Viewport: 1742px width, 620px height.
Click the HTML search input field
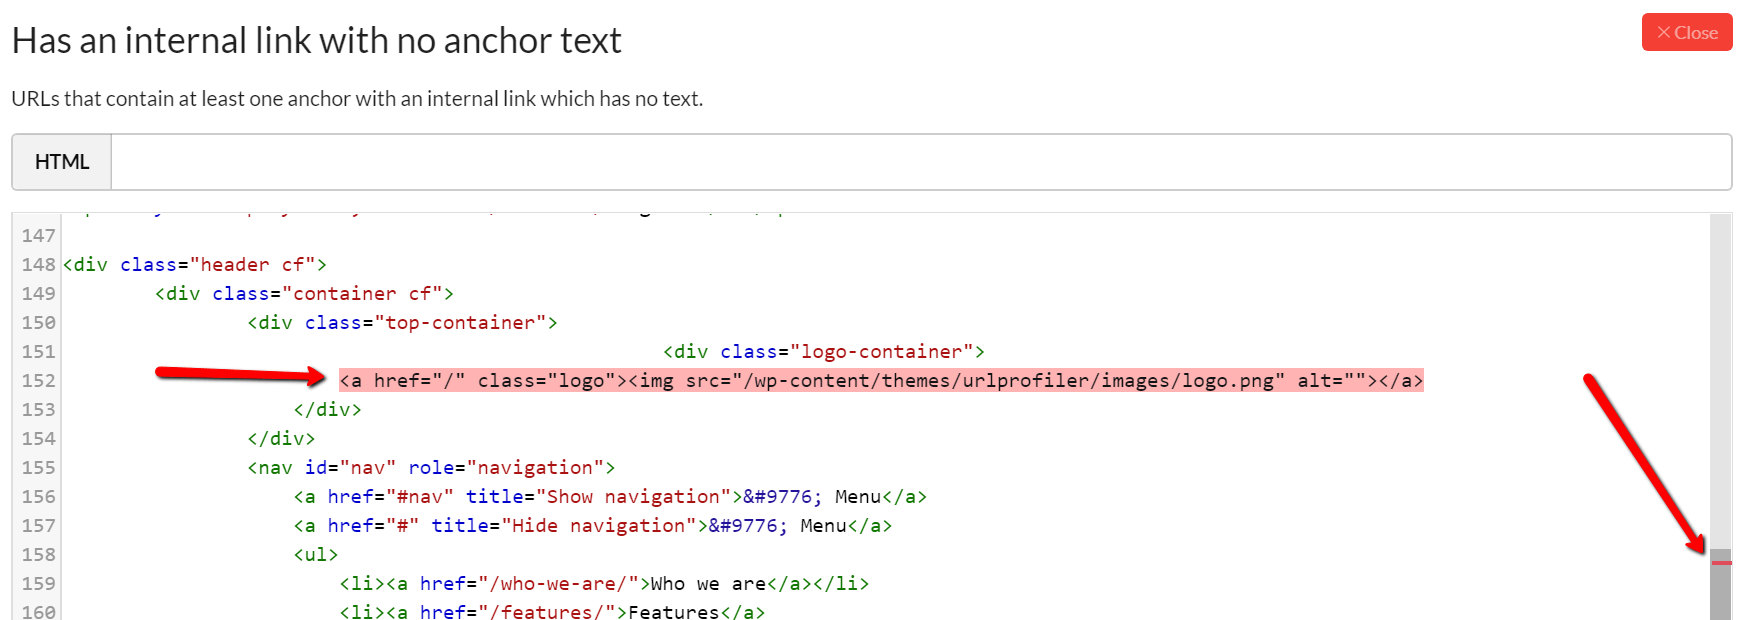coord(921,162)
